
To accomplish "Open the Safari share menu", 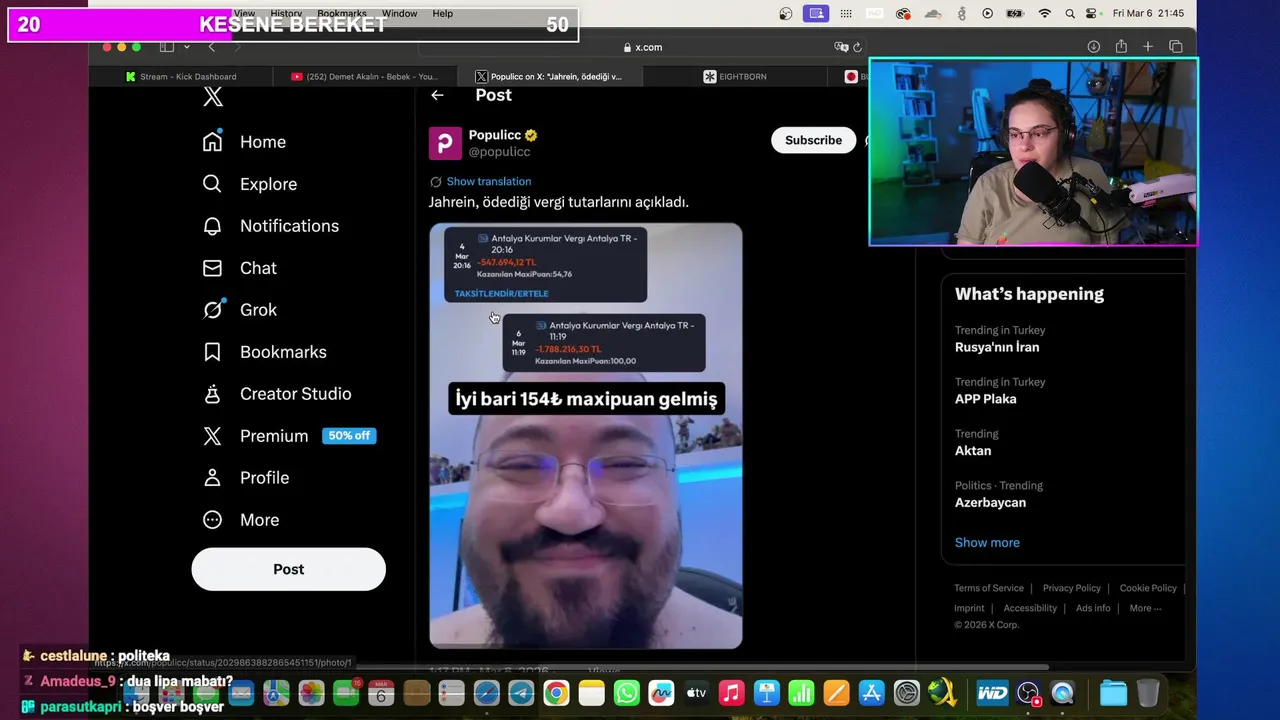I will [1121, 47].
